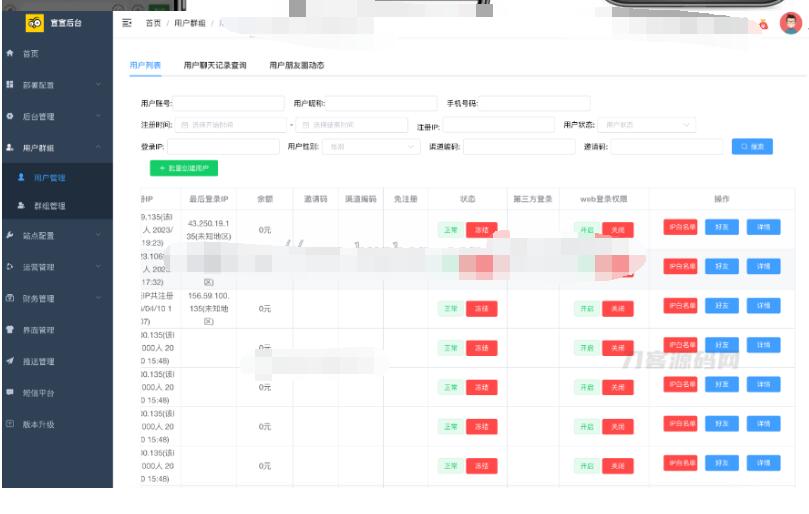809x514 pixels.
Task: Click the 运营管理 icon in sidebar
Action: [10, 267]
